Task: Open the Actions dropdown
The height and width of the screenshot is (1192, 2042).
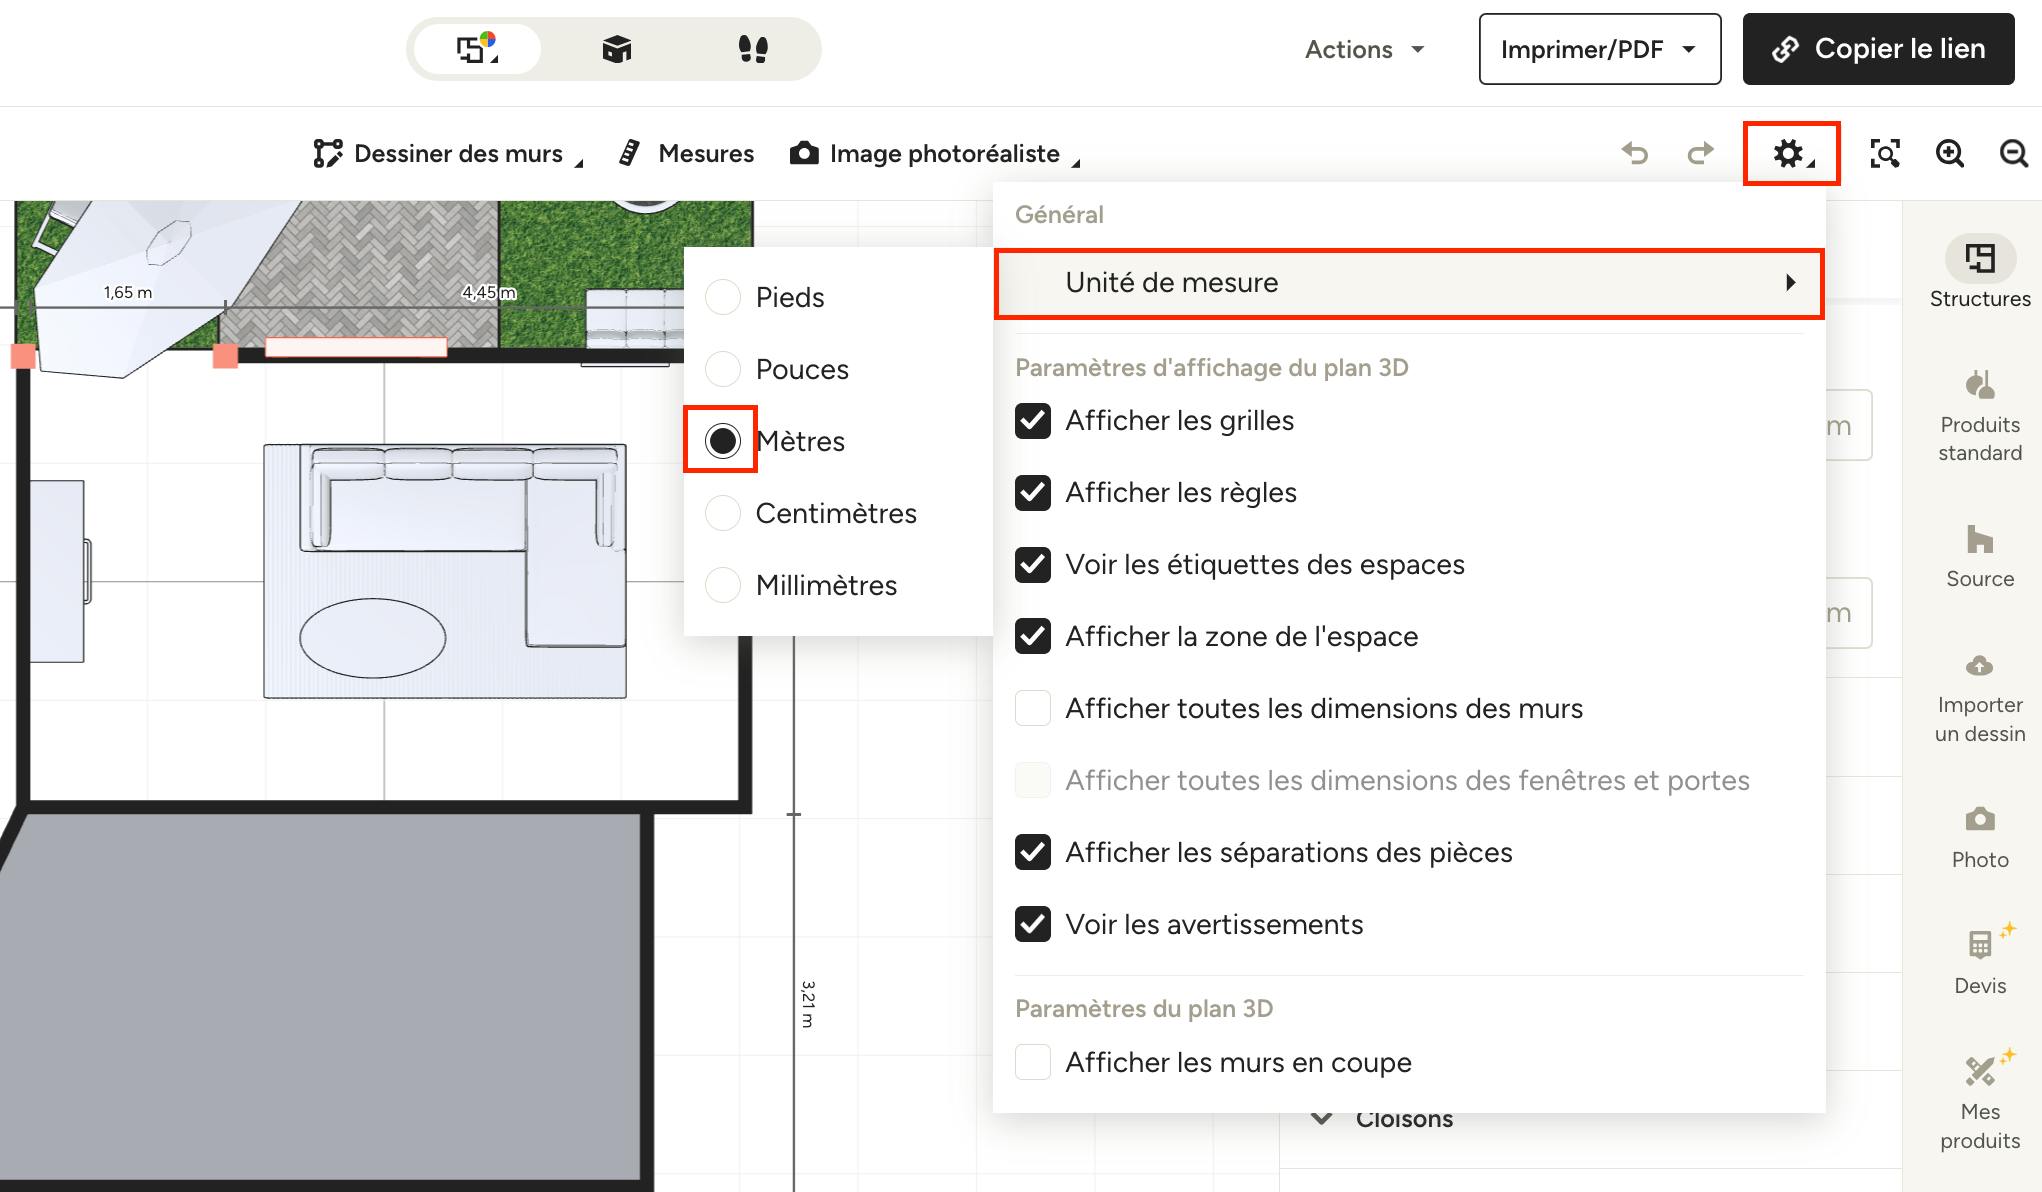Action: tap(1364, 49)
